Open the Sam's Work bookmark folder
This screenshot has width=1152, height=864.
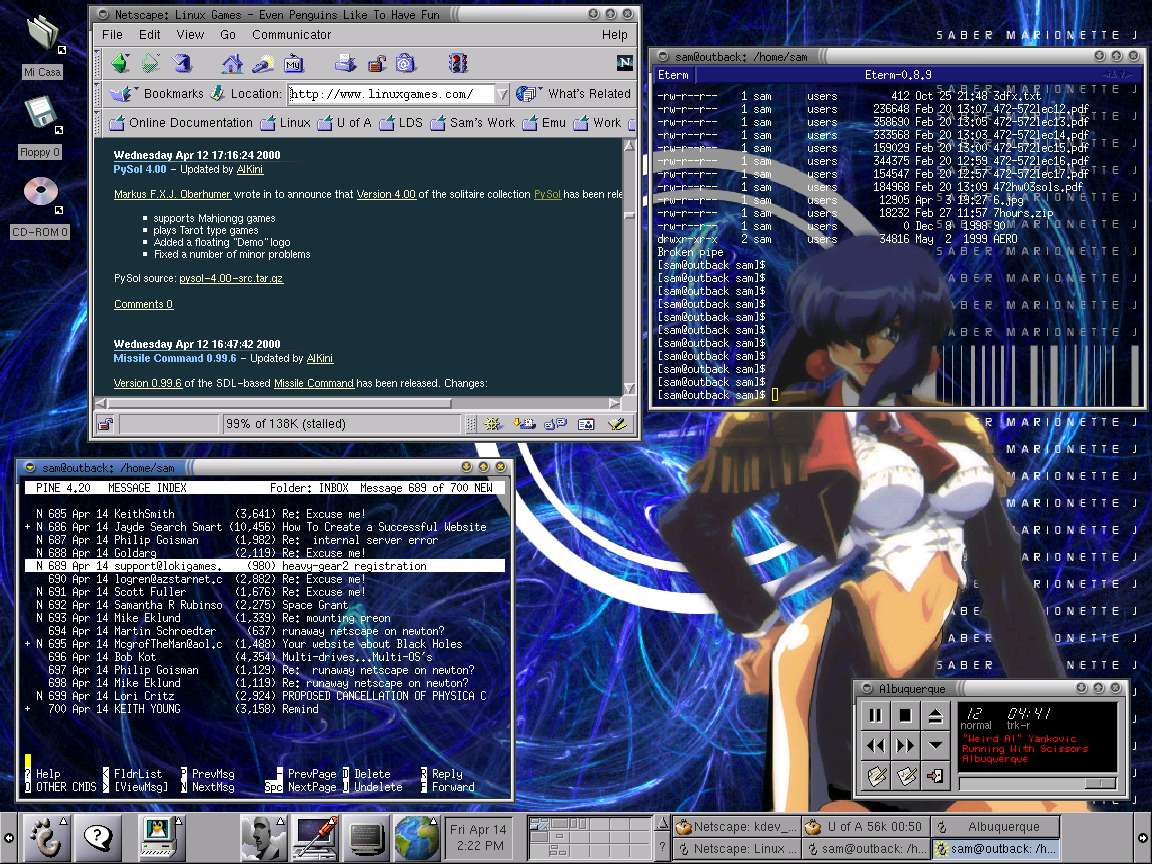[472, 123]
